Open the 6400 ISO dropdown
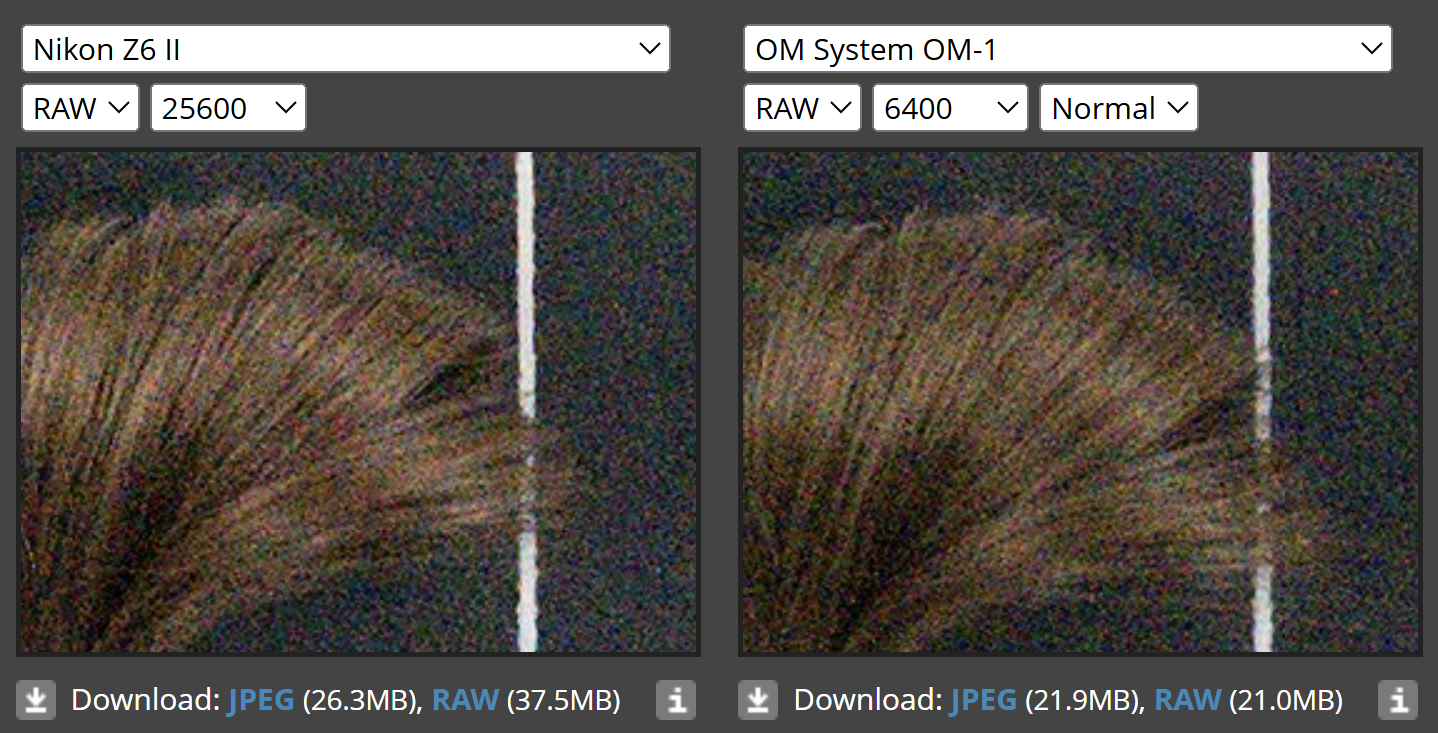This screenshot has height=733, width=1438. point(950,108)
